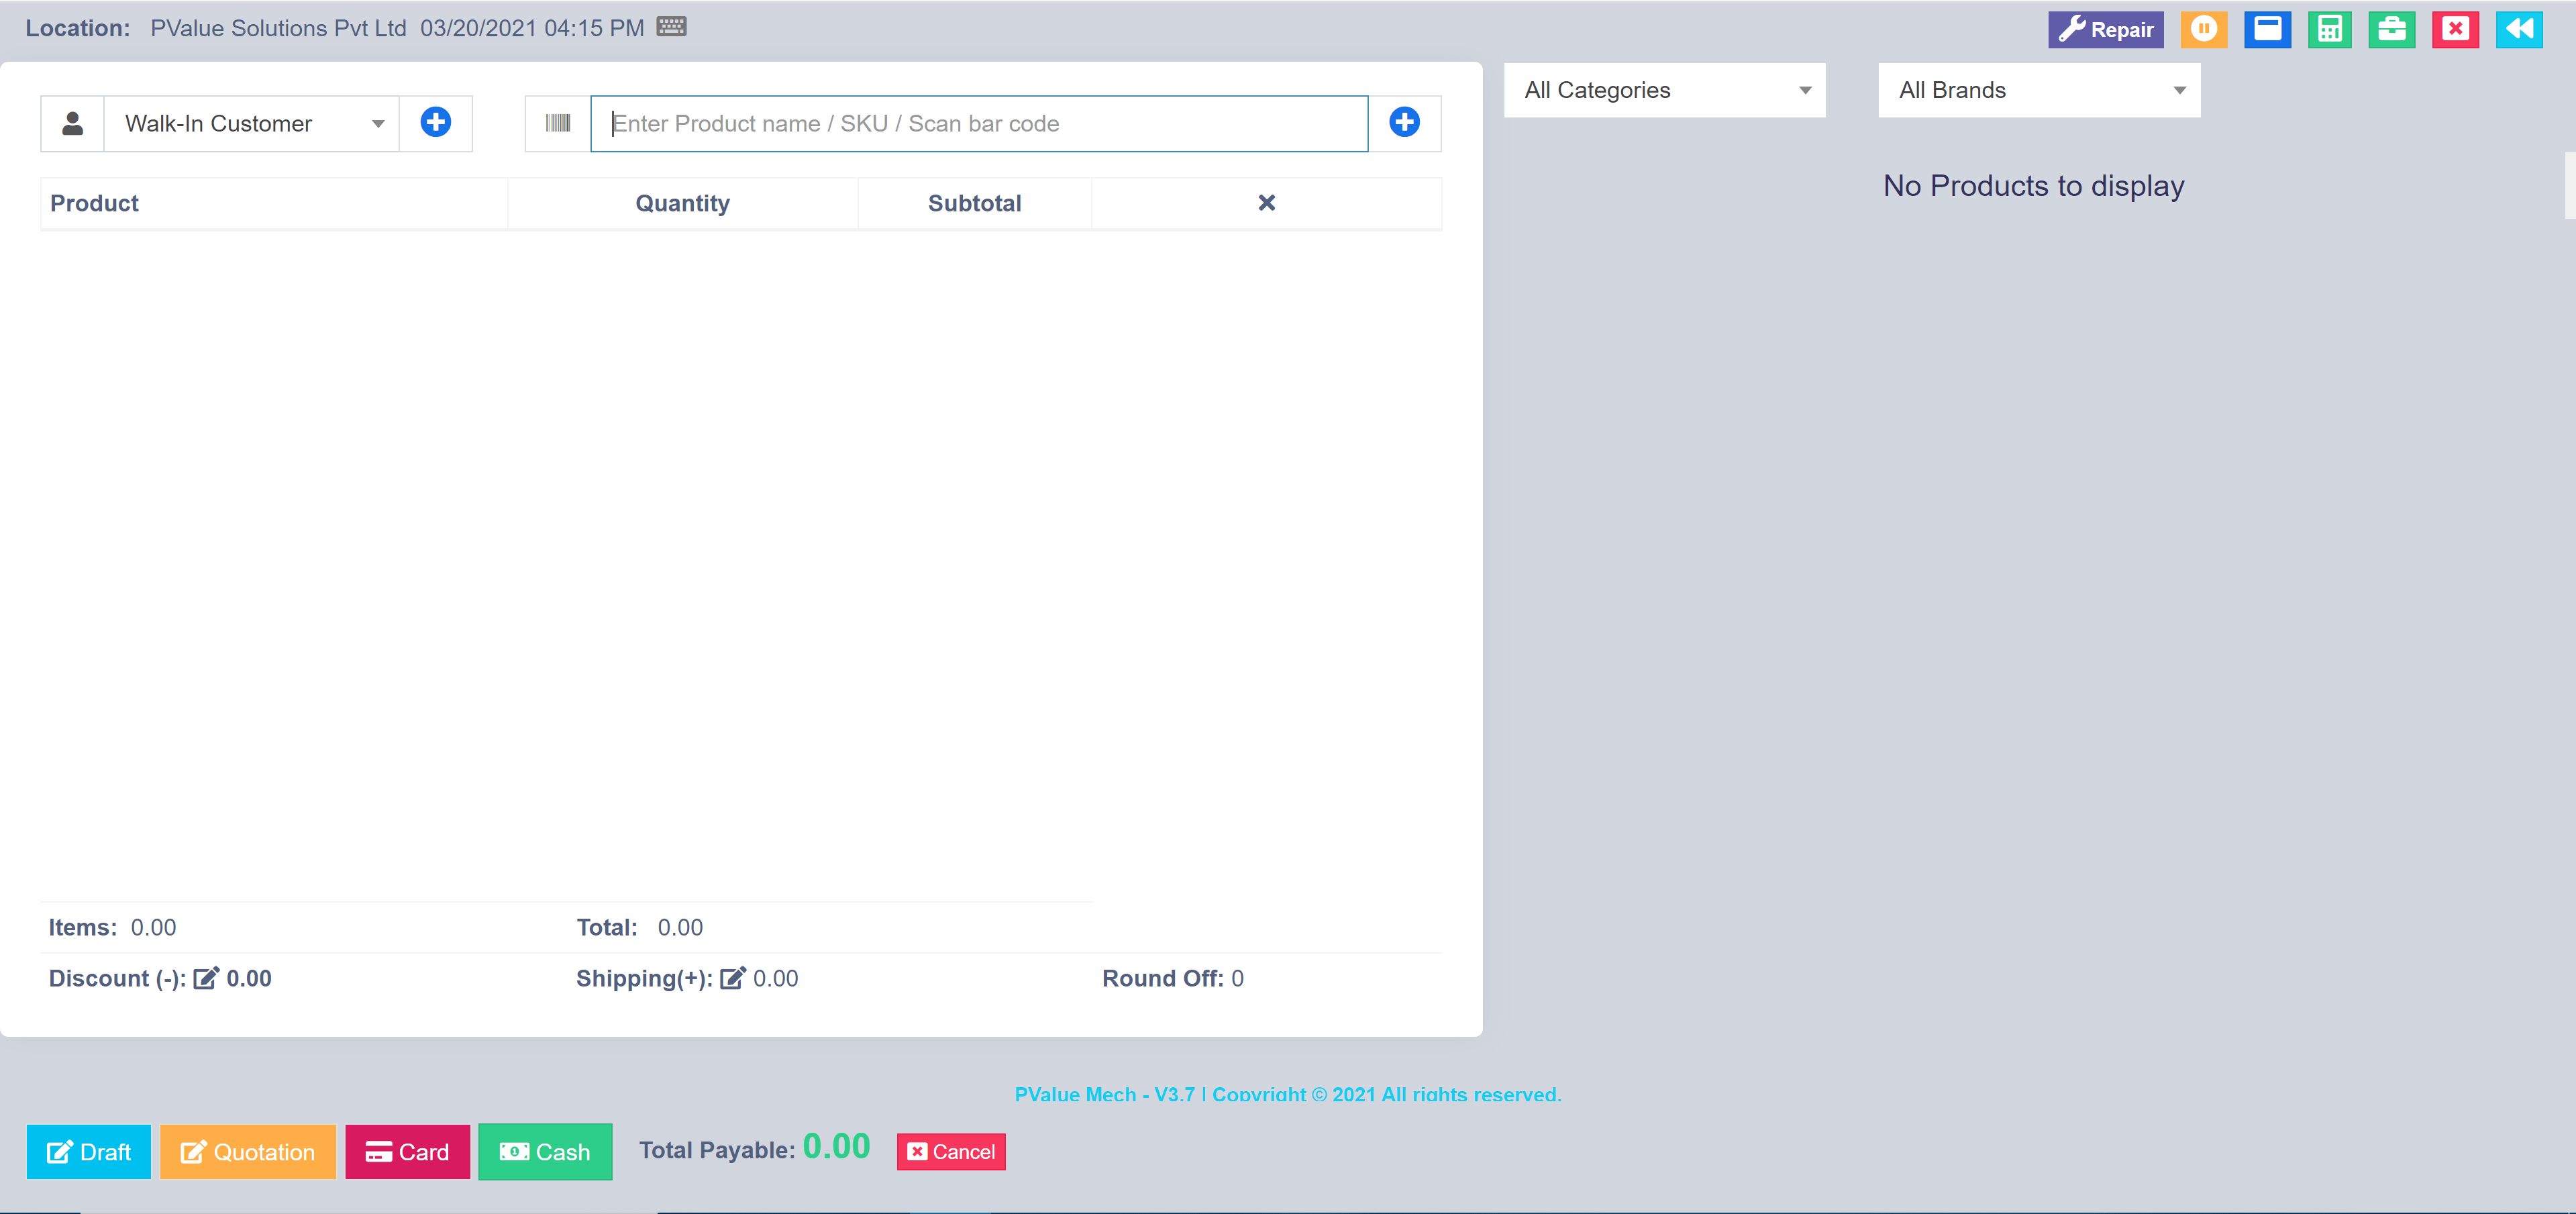
Task: Focus the product name search field
Action: 978,123
